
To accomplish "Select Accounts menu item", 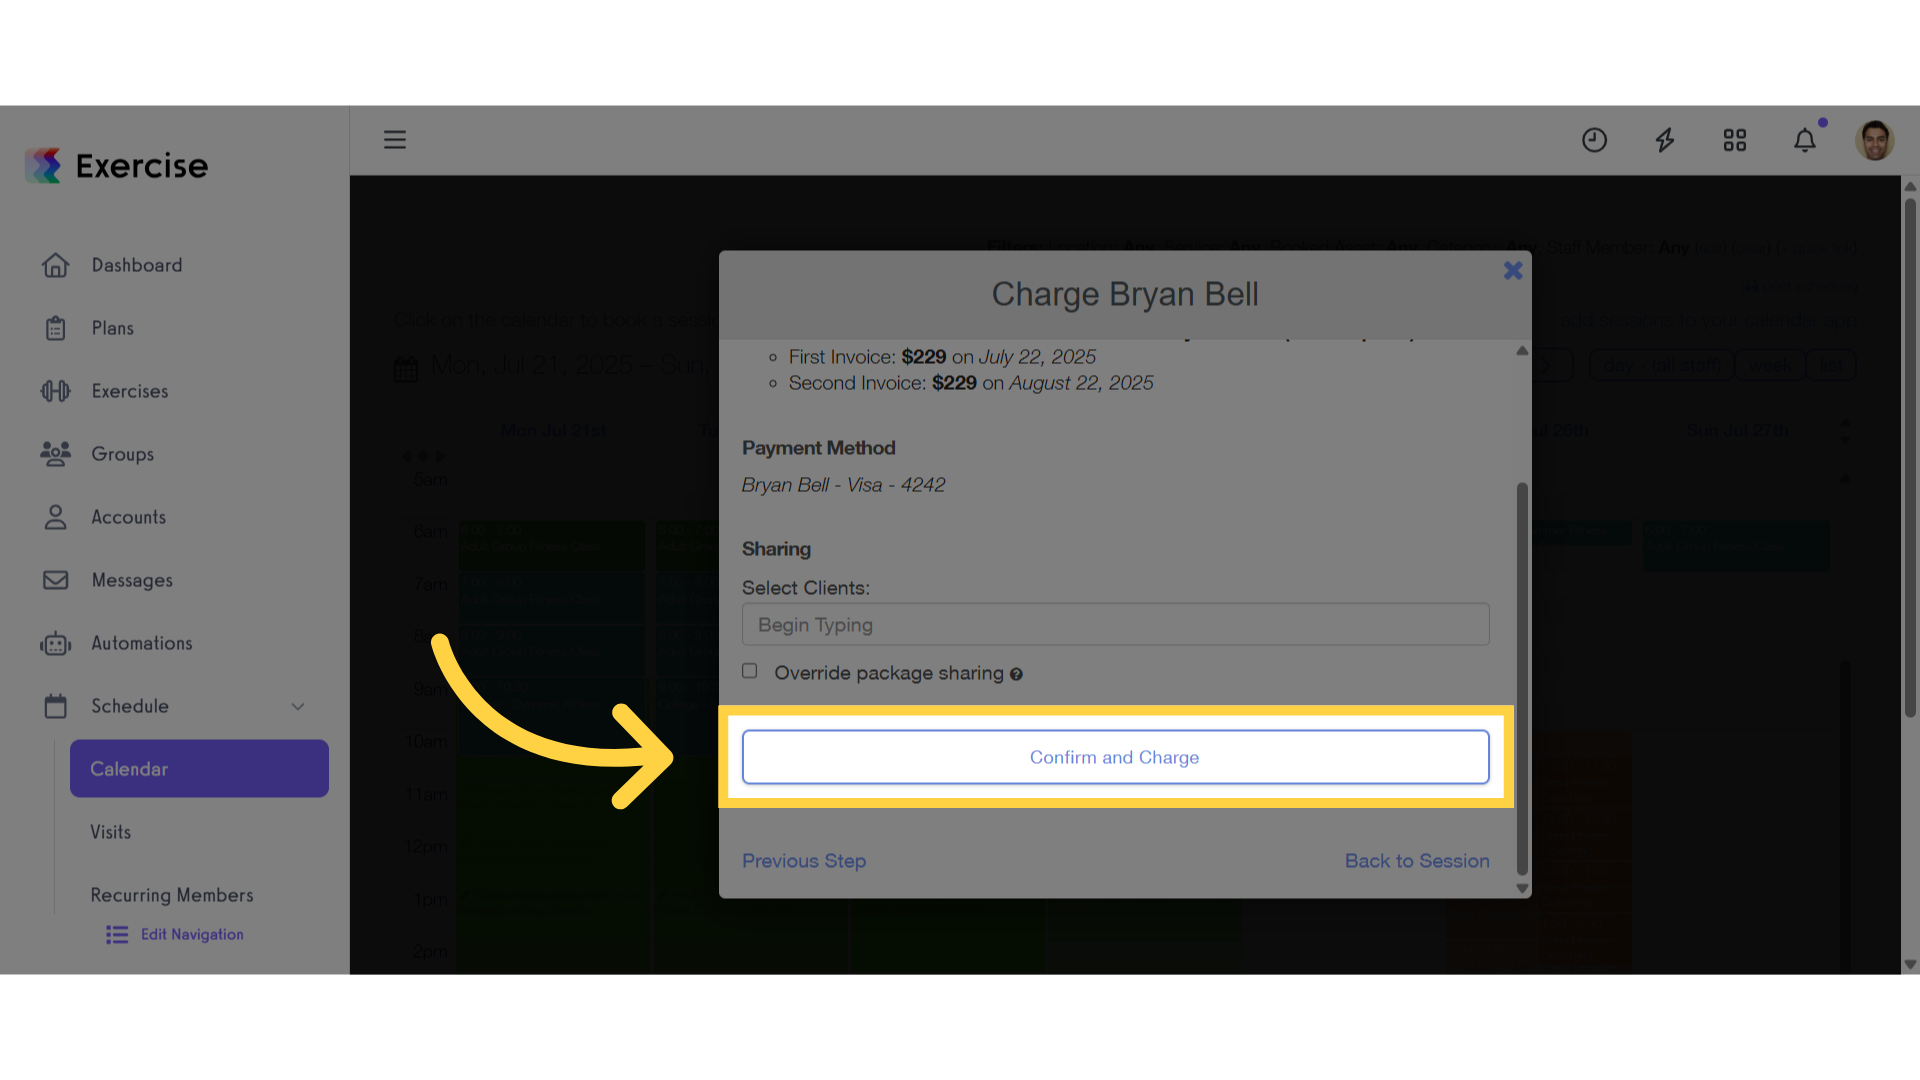I will pos(129,517).
